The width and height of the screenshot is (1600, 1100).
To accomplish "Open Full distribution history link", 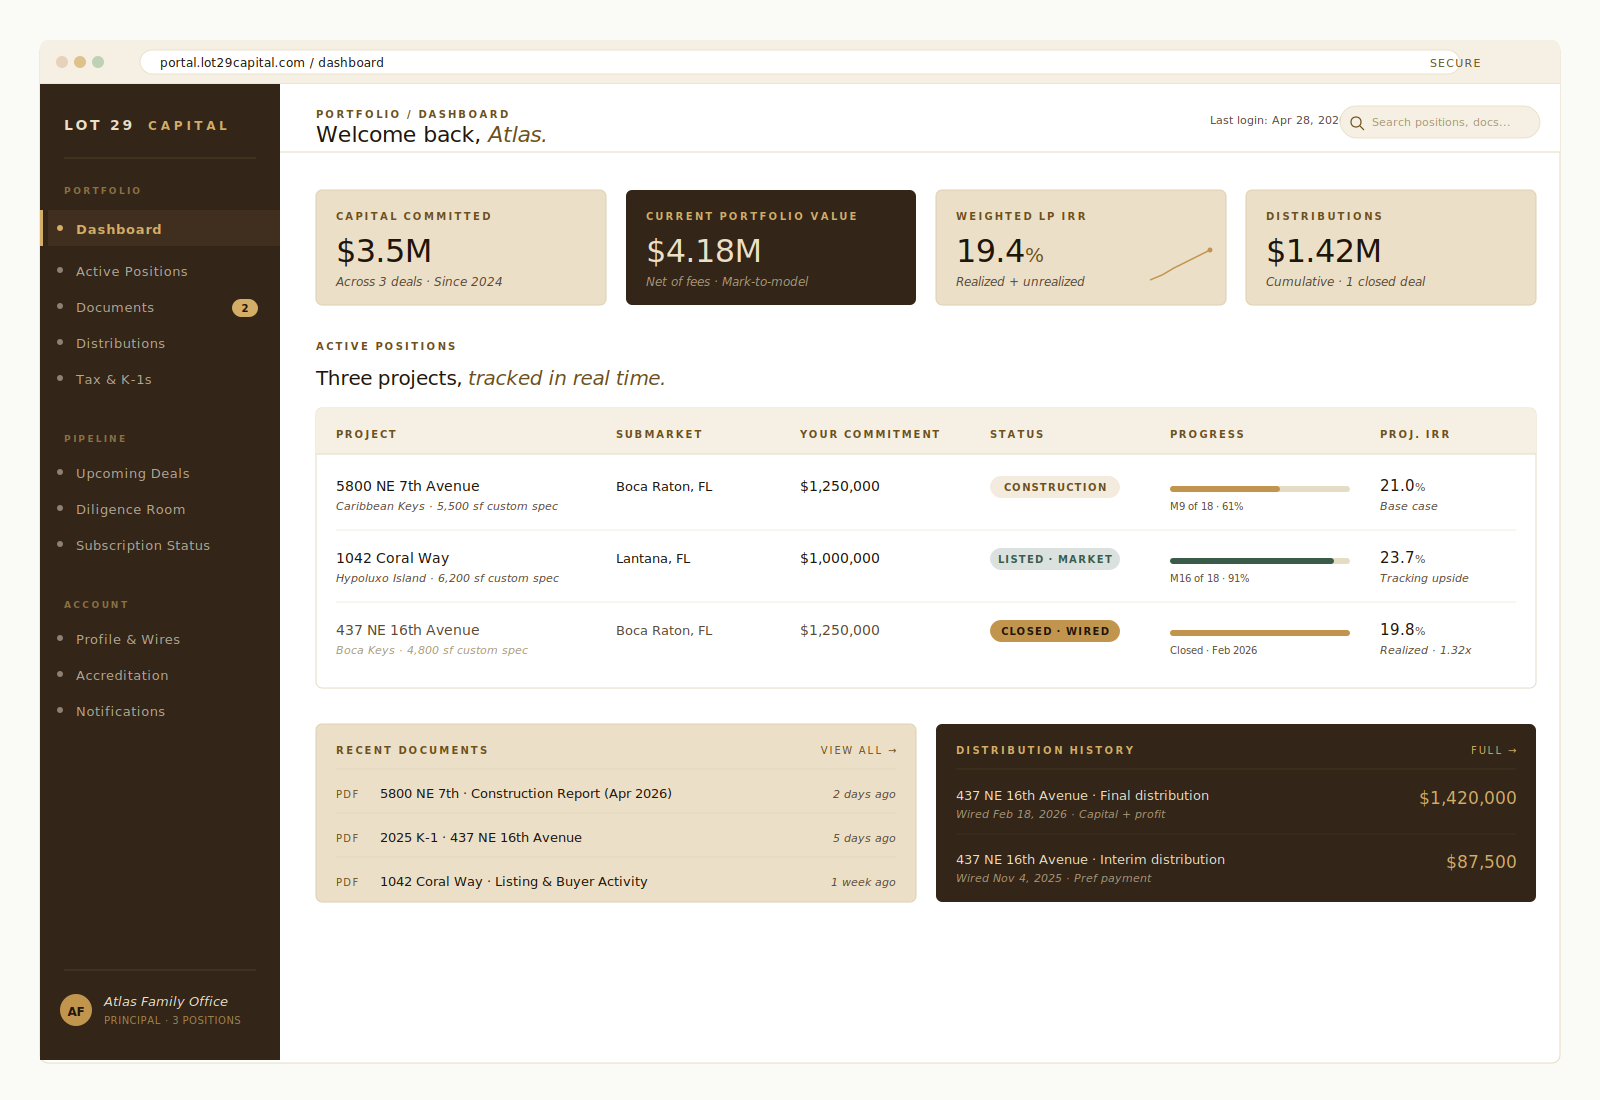I will 1494,750.
